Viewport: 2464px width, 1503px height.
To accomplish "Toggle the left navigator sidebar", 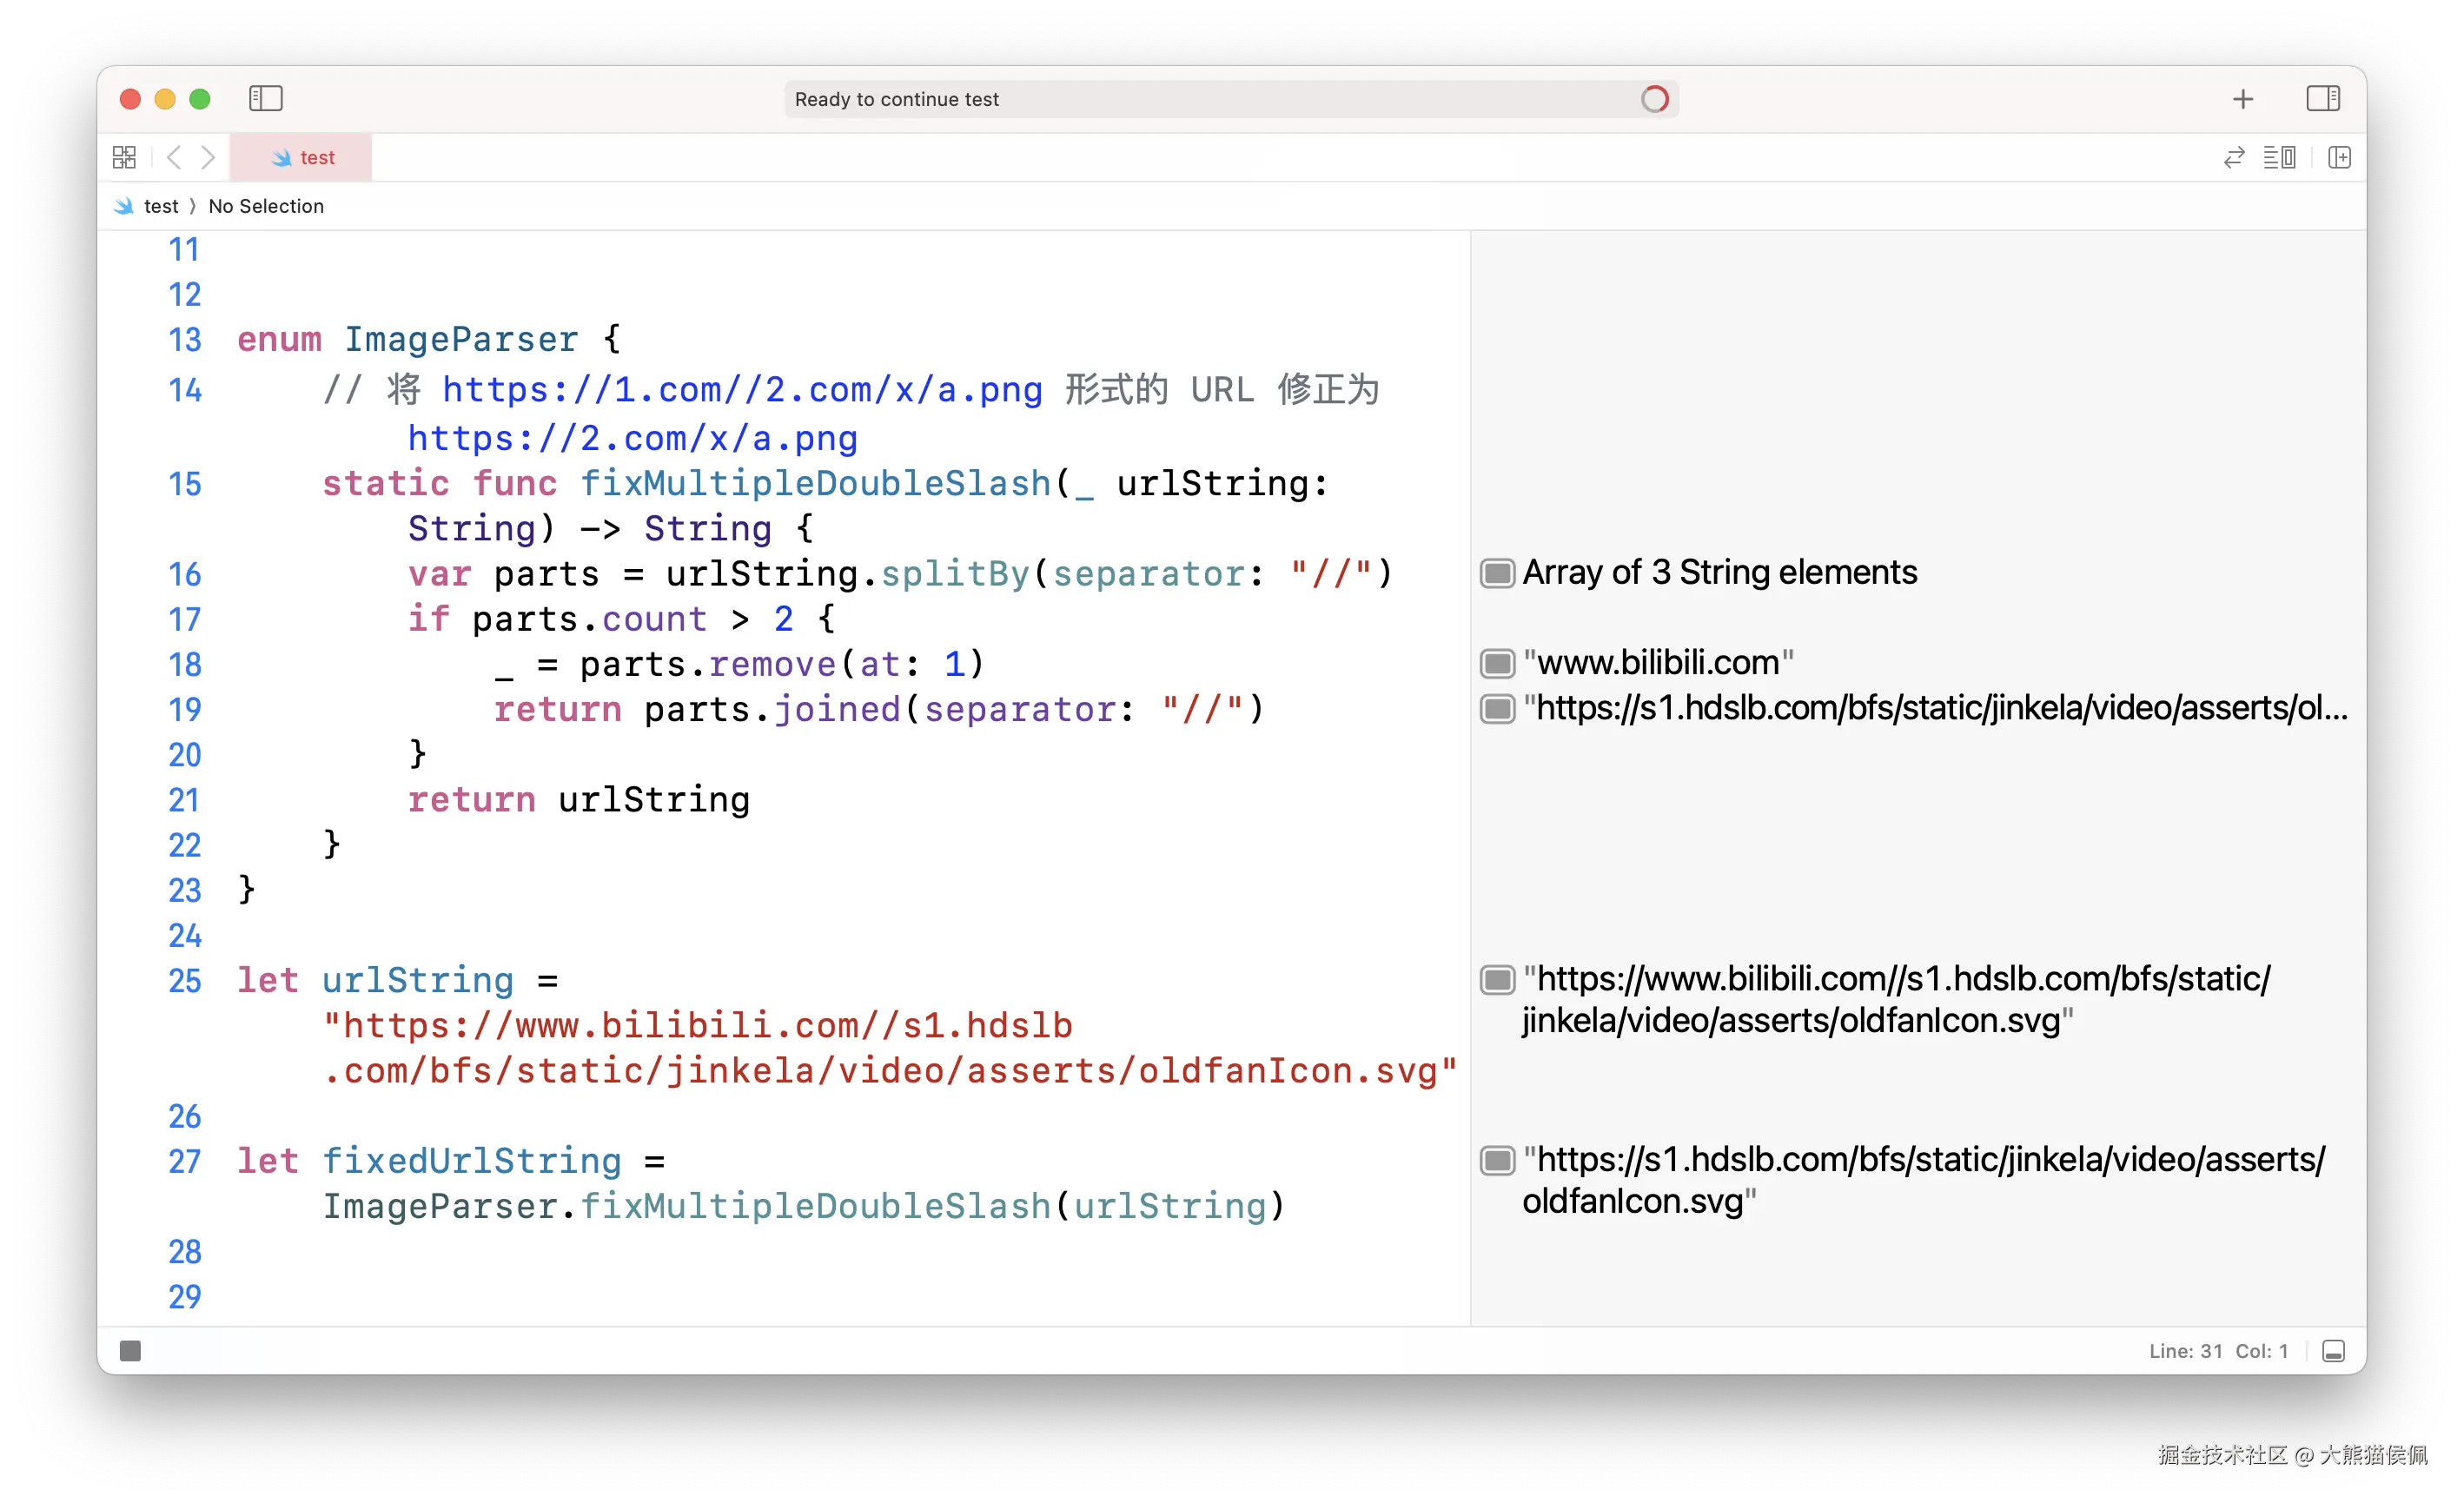I will pos(265,98).
